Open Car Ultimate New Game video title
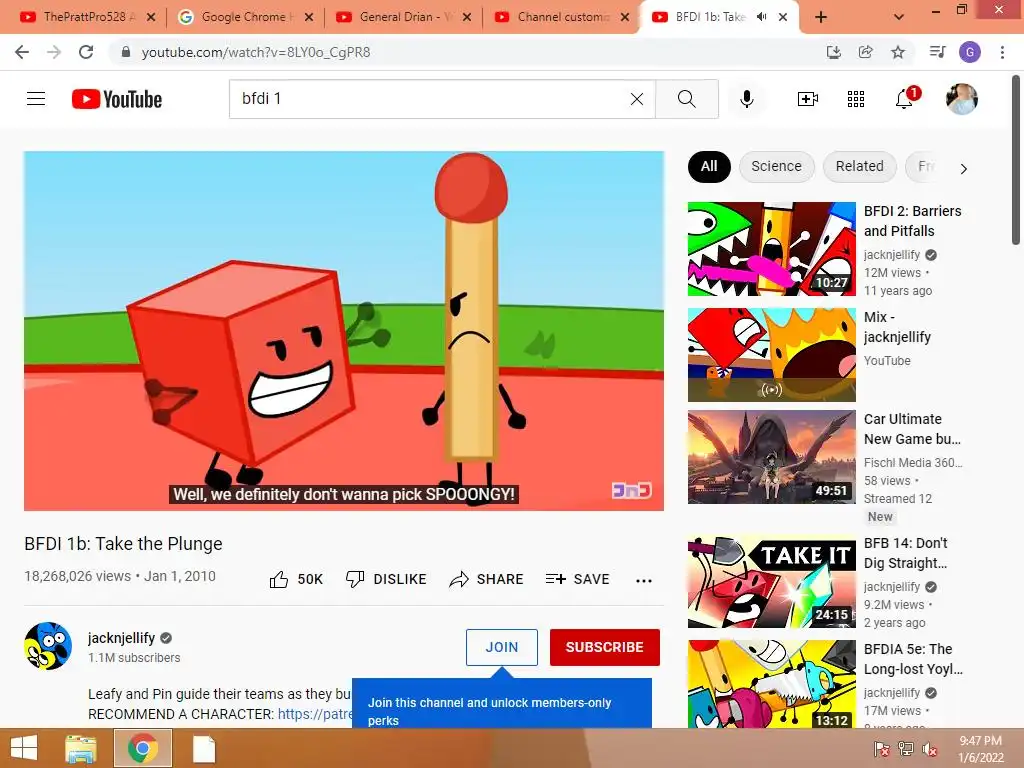1024x768 pixels. pyautogui.click(x=912, y=429)
